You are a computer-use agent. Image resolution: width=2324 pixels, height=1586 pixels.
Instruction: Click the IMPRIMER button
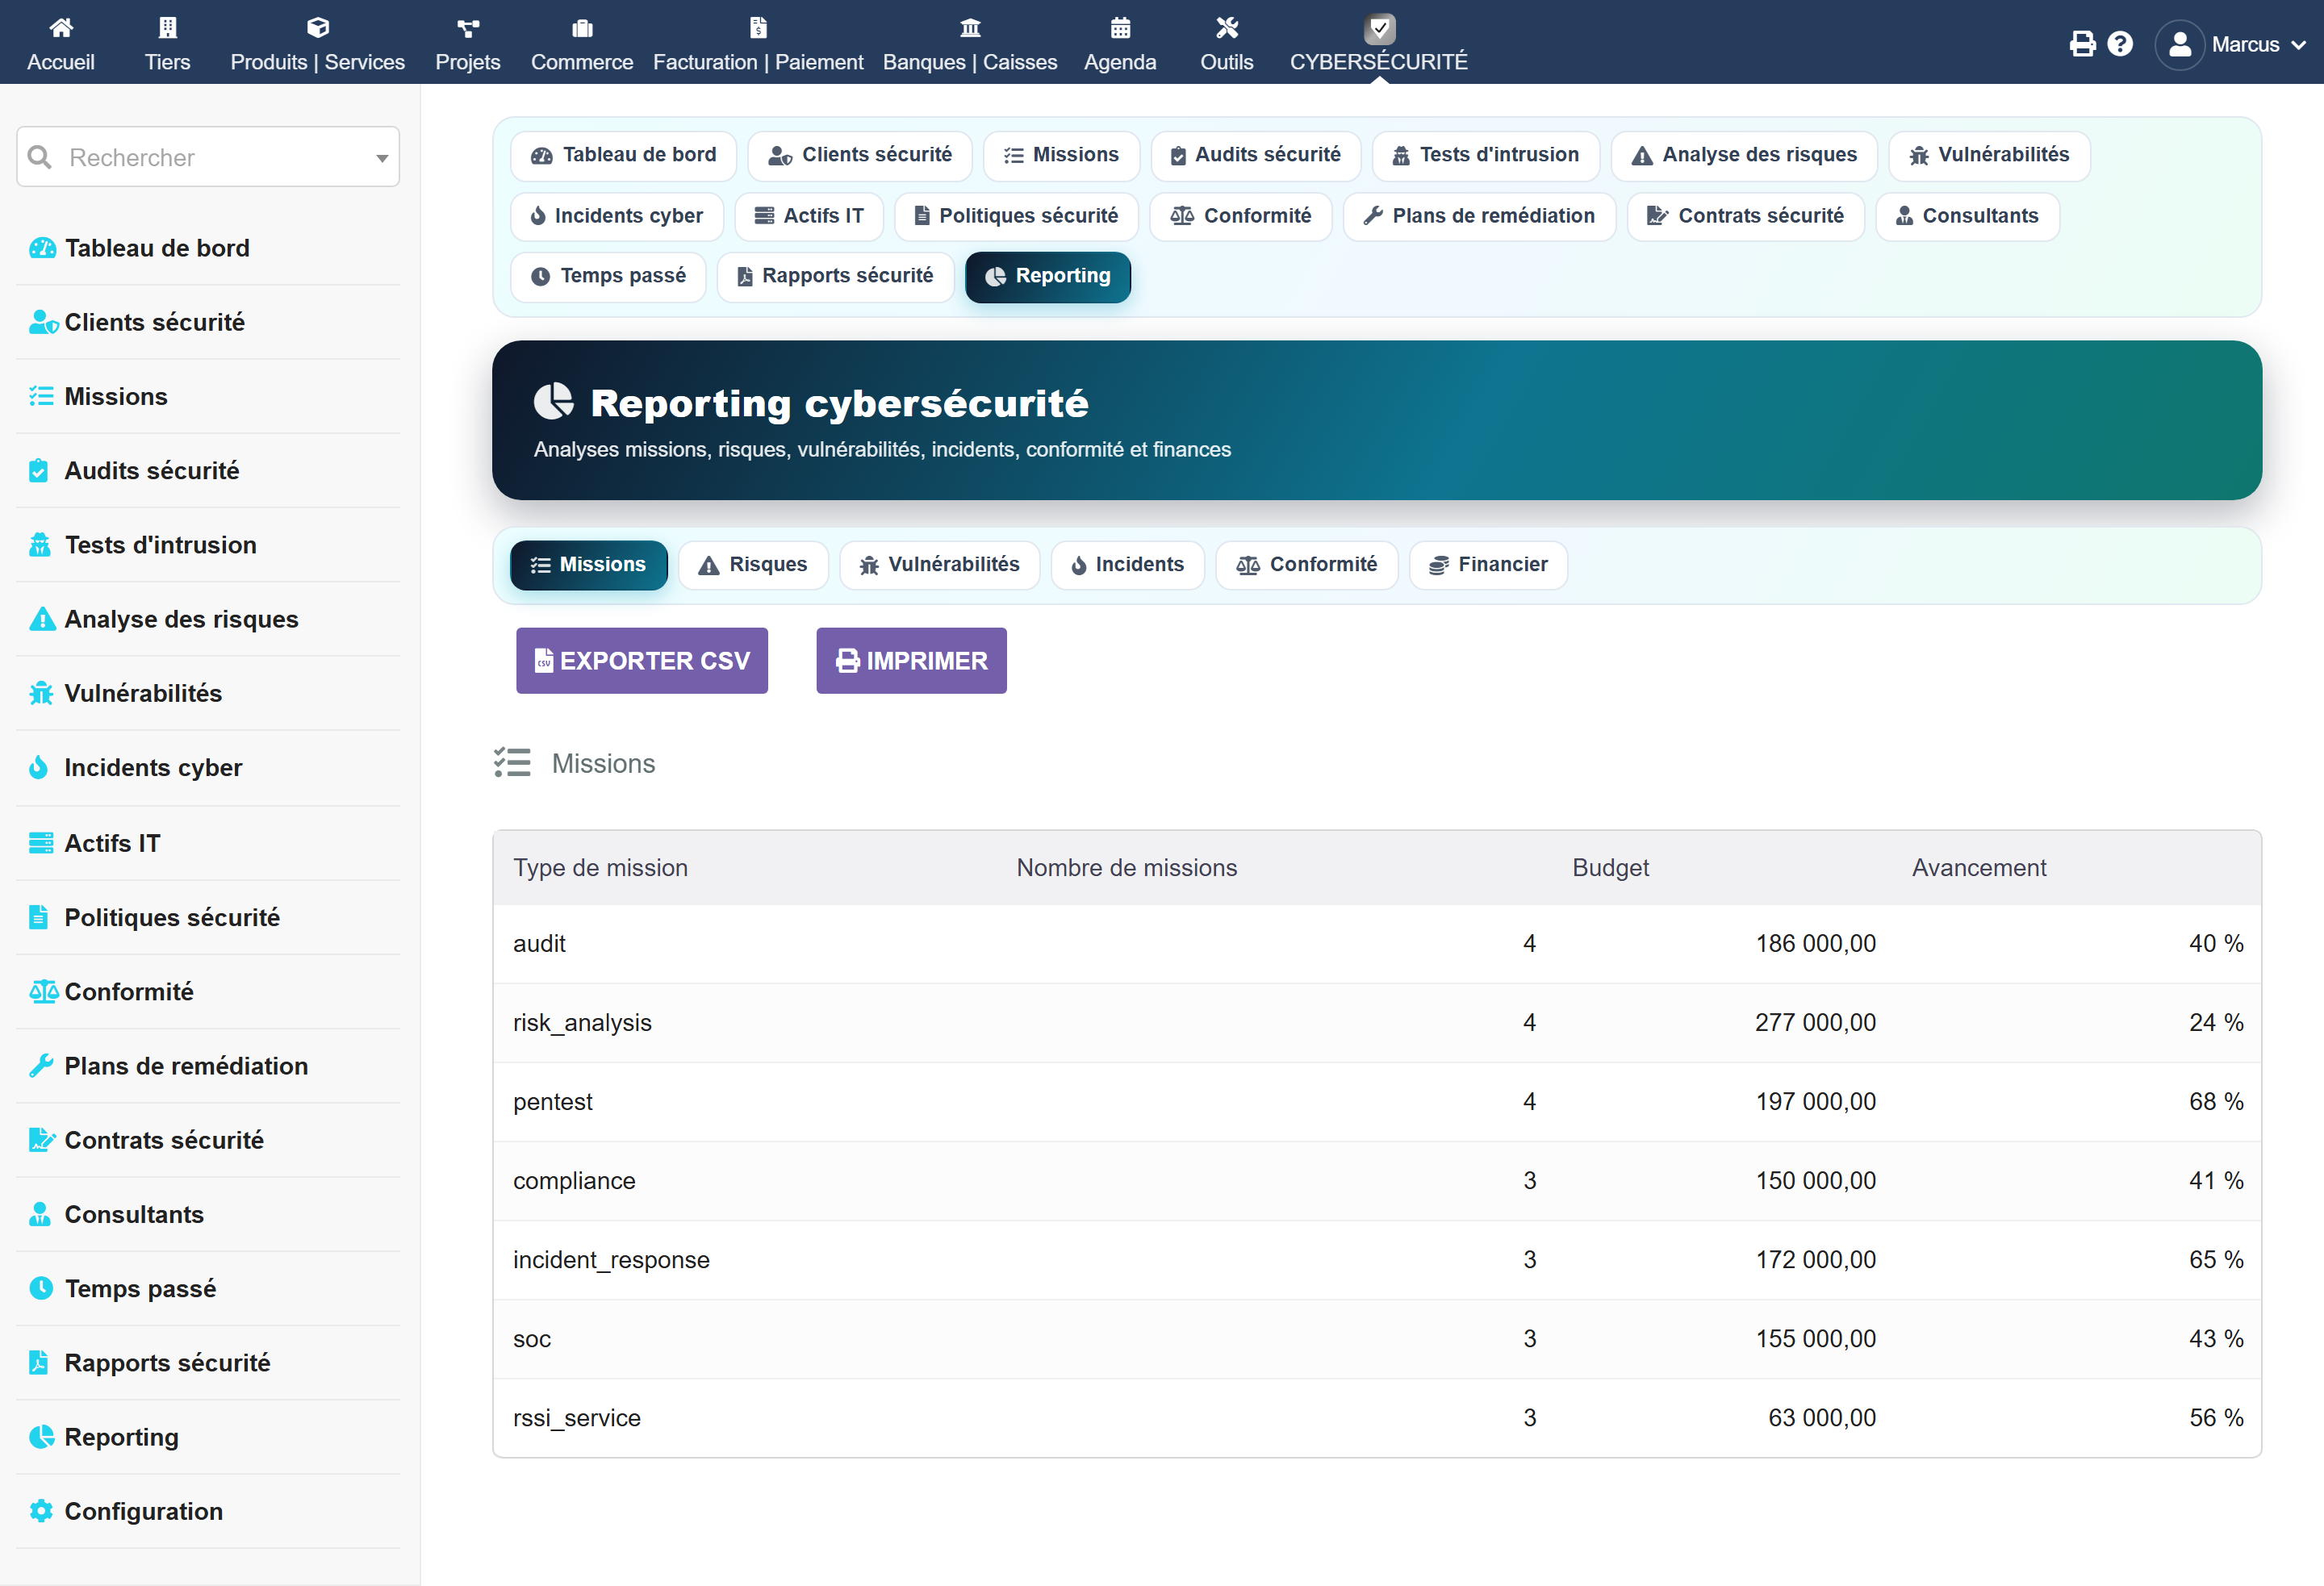pyautogui.click(x=911, y=660)
